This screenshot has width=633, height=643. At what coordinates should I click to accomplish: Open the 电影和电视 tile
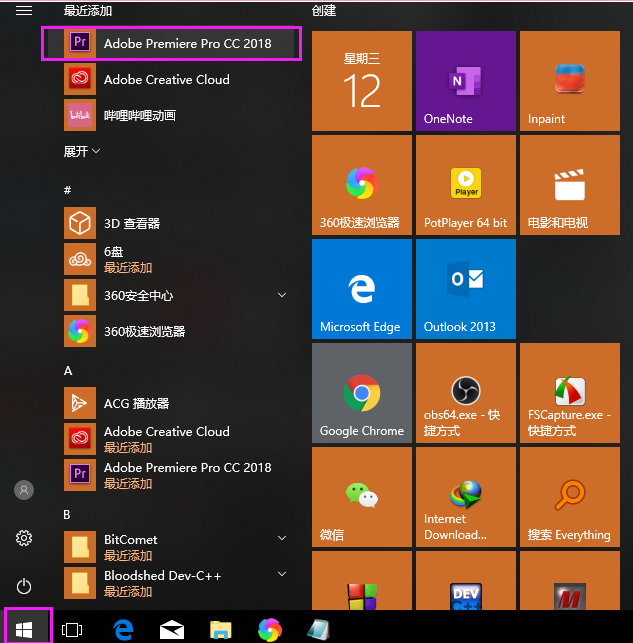click(570, 185)
